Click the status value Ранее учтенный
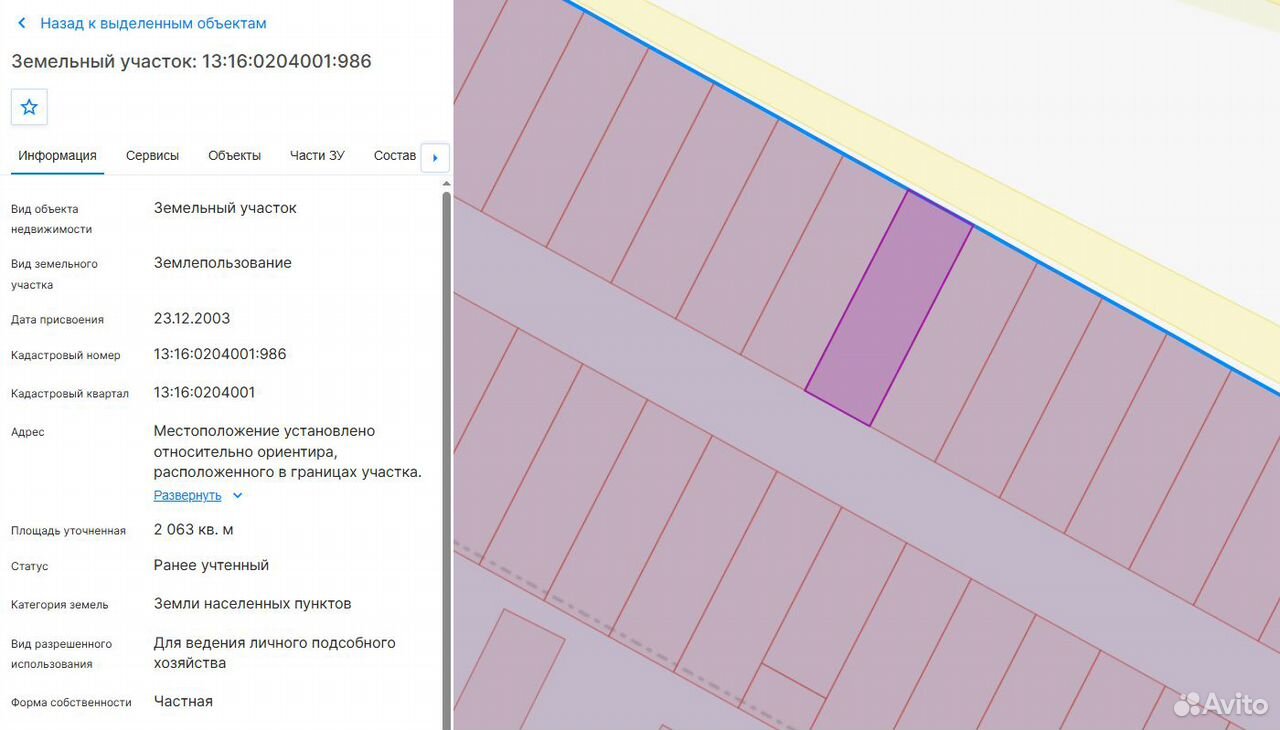This screenshot has width=1280, height=730. click(211, 565)
